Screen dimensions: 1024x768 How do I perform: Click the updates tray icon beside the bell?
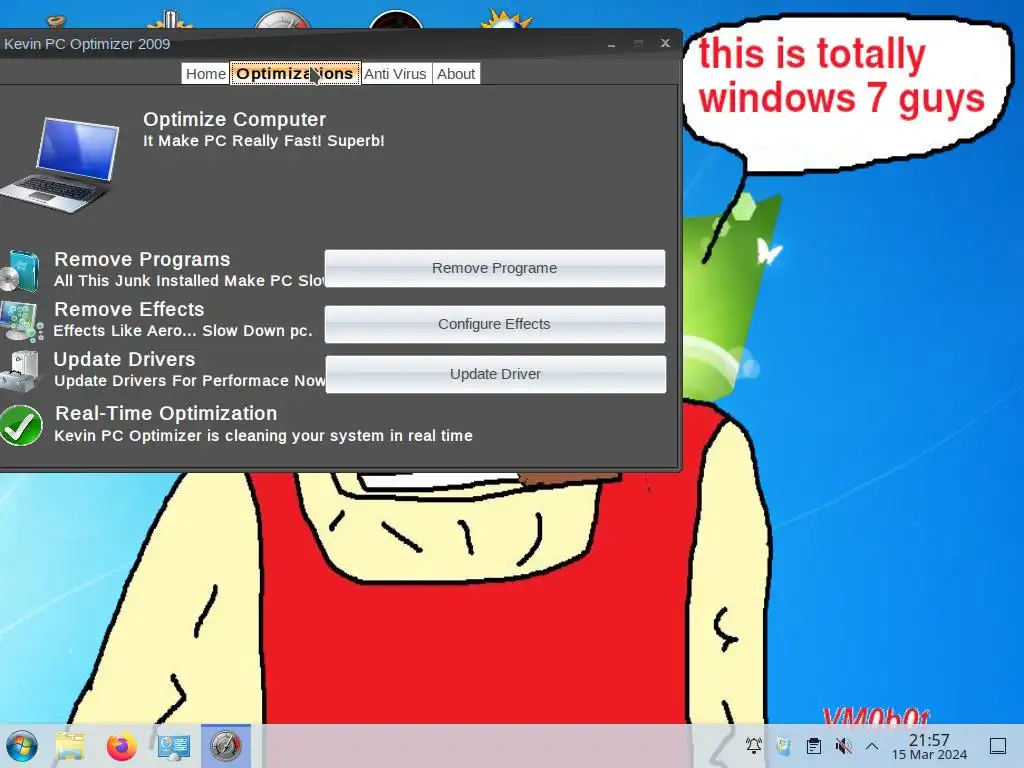point(783,745)
